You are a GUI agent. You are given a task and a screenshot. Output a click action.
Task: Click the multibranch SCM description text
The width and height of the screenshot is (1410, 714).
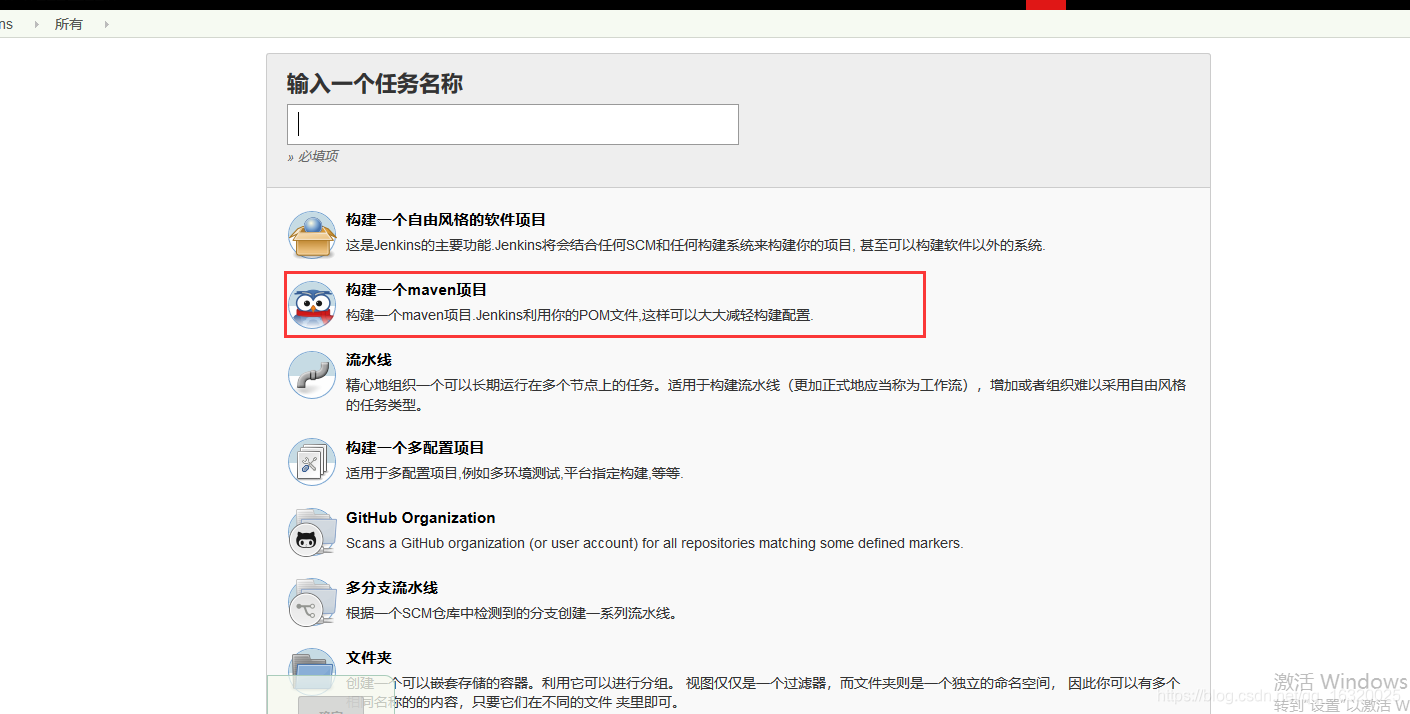point(512,613)
